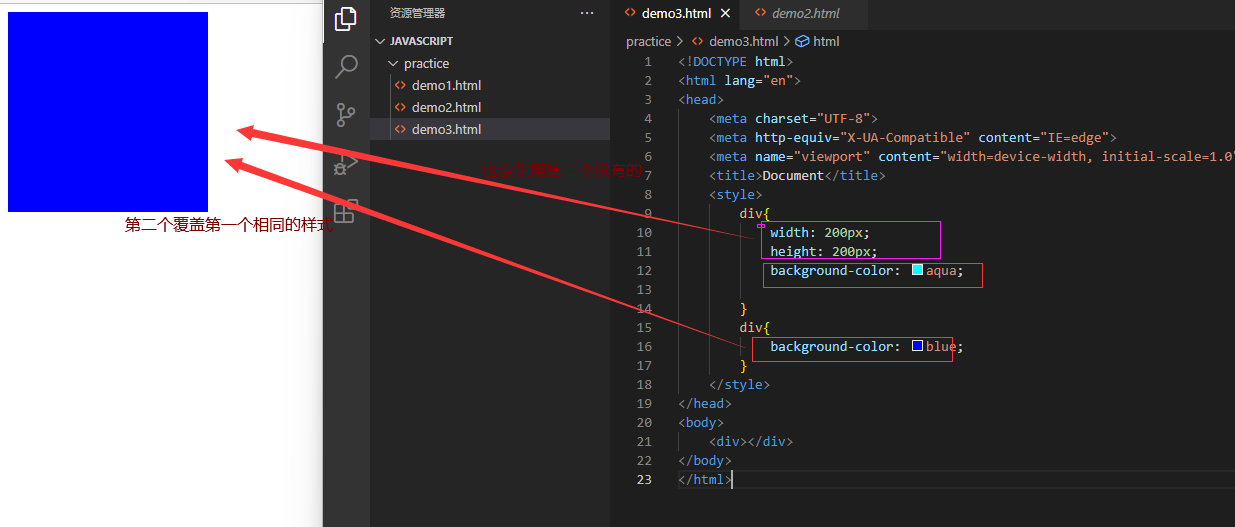Click the demo1.html file icon in tree
This screenshot has width=1235, height=527.
point(401,85)
